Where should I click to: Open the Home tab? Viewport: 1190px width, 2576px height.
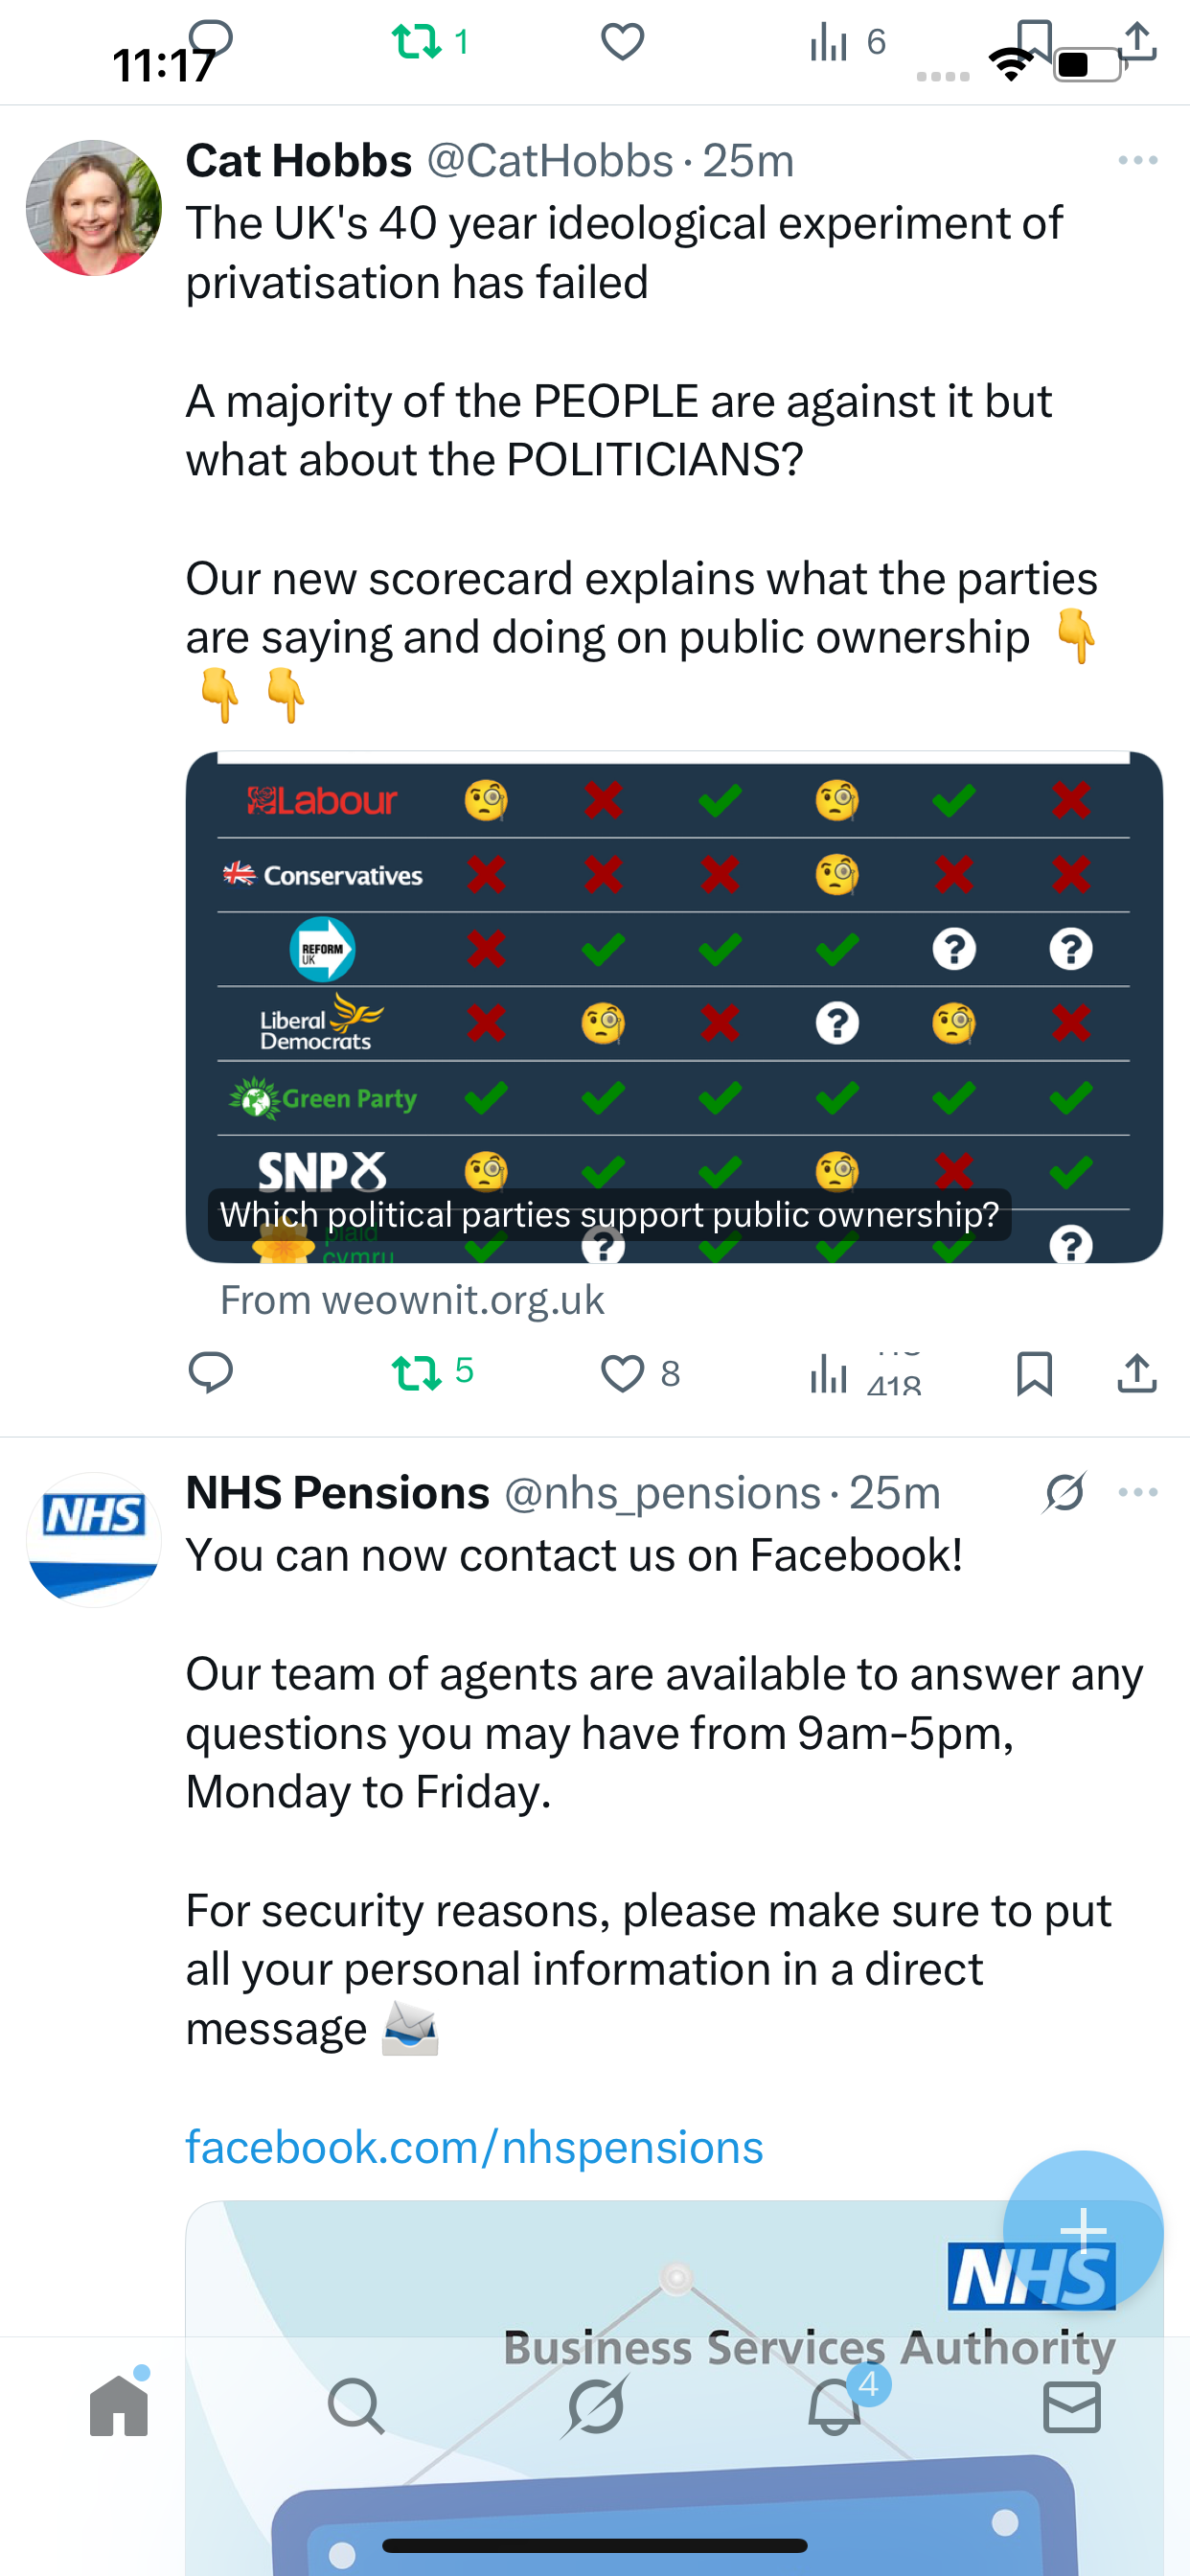(119, 2406)
